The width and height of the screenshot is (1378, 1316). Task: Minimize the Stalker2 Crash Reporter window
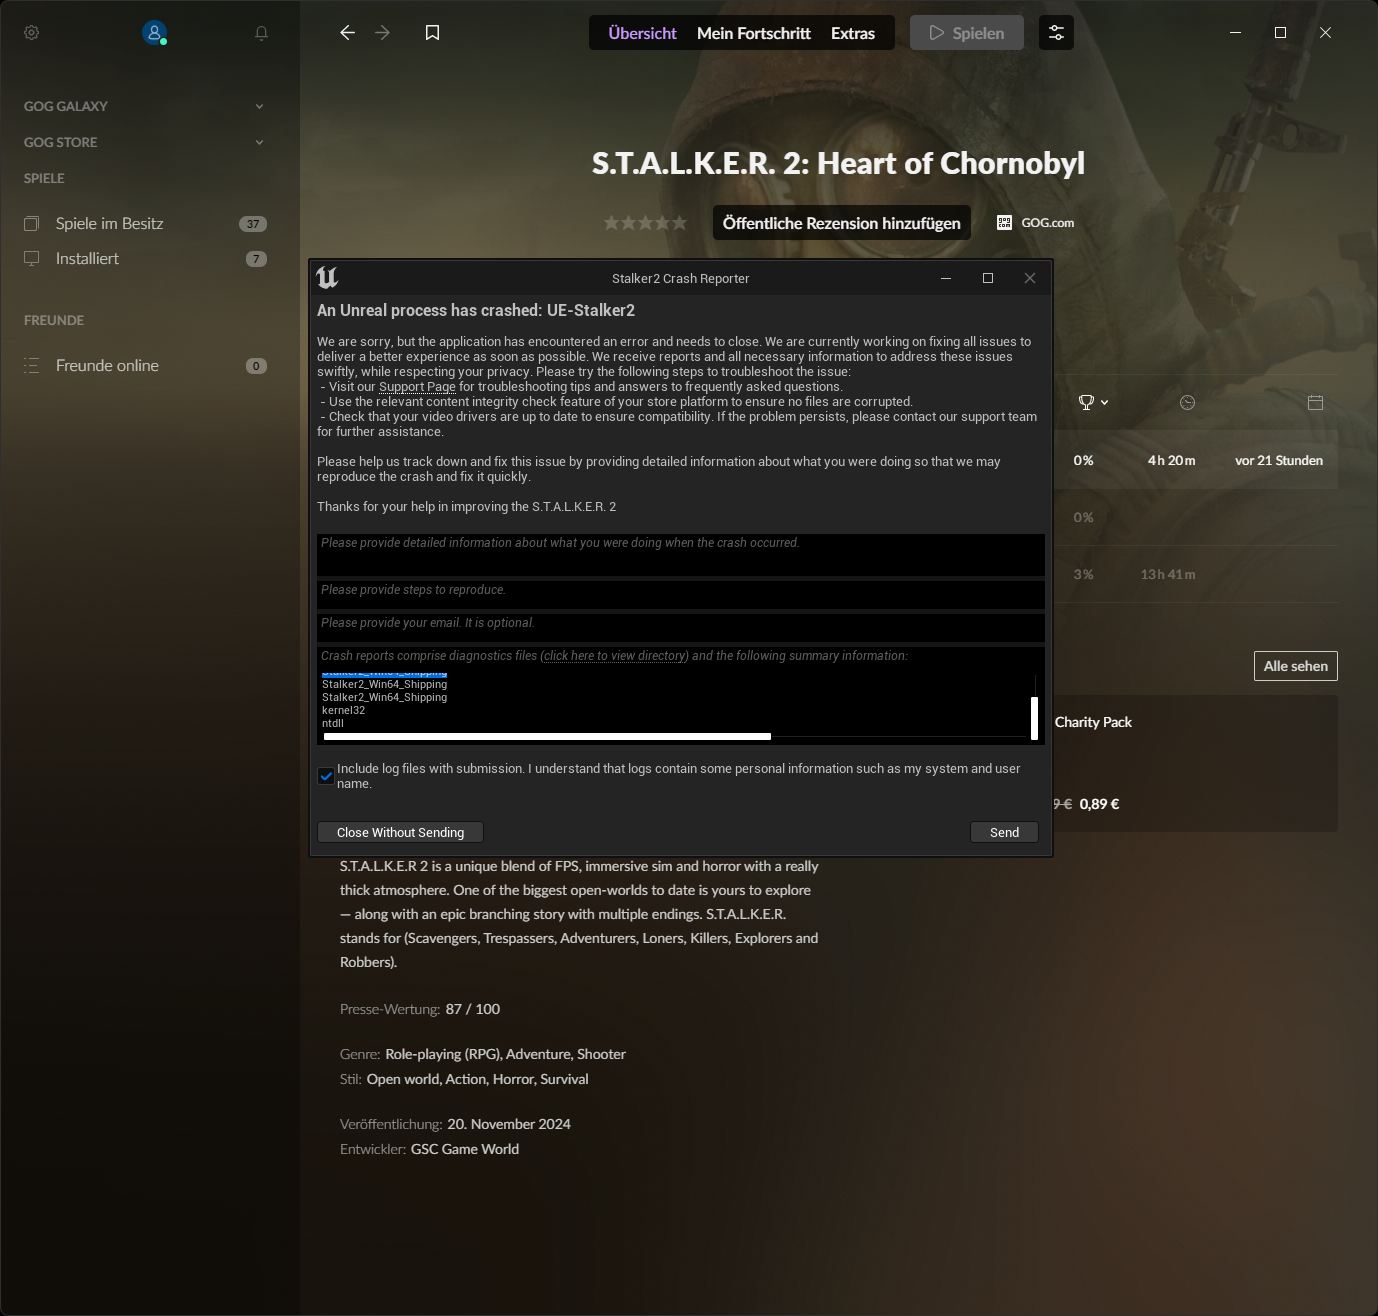(x=945, y=278)
